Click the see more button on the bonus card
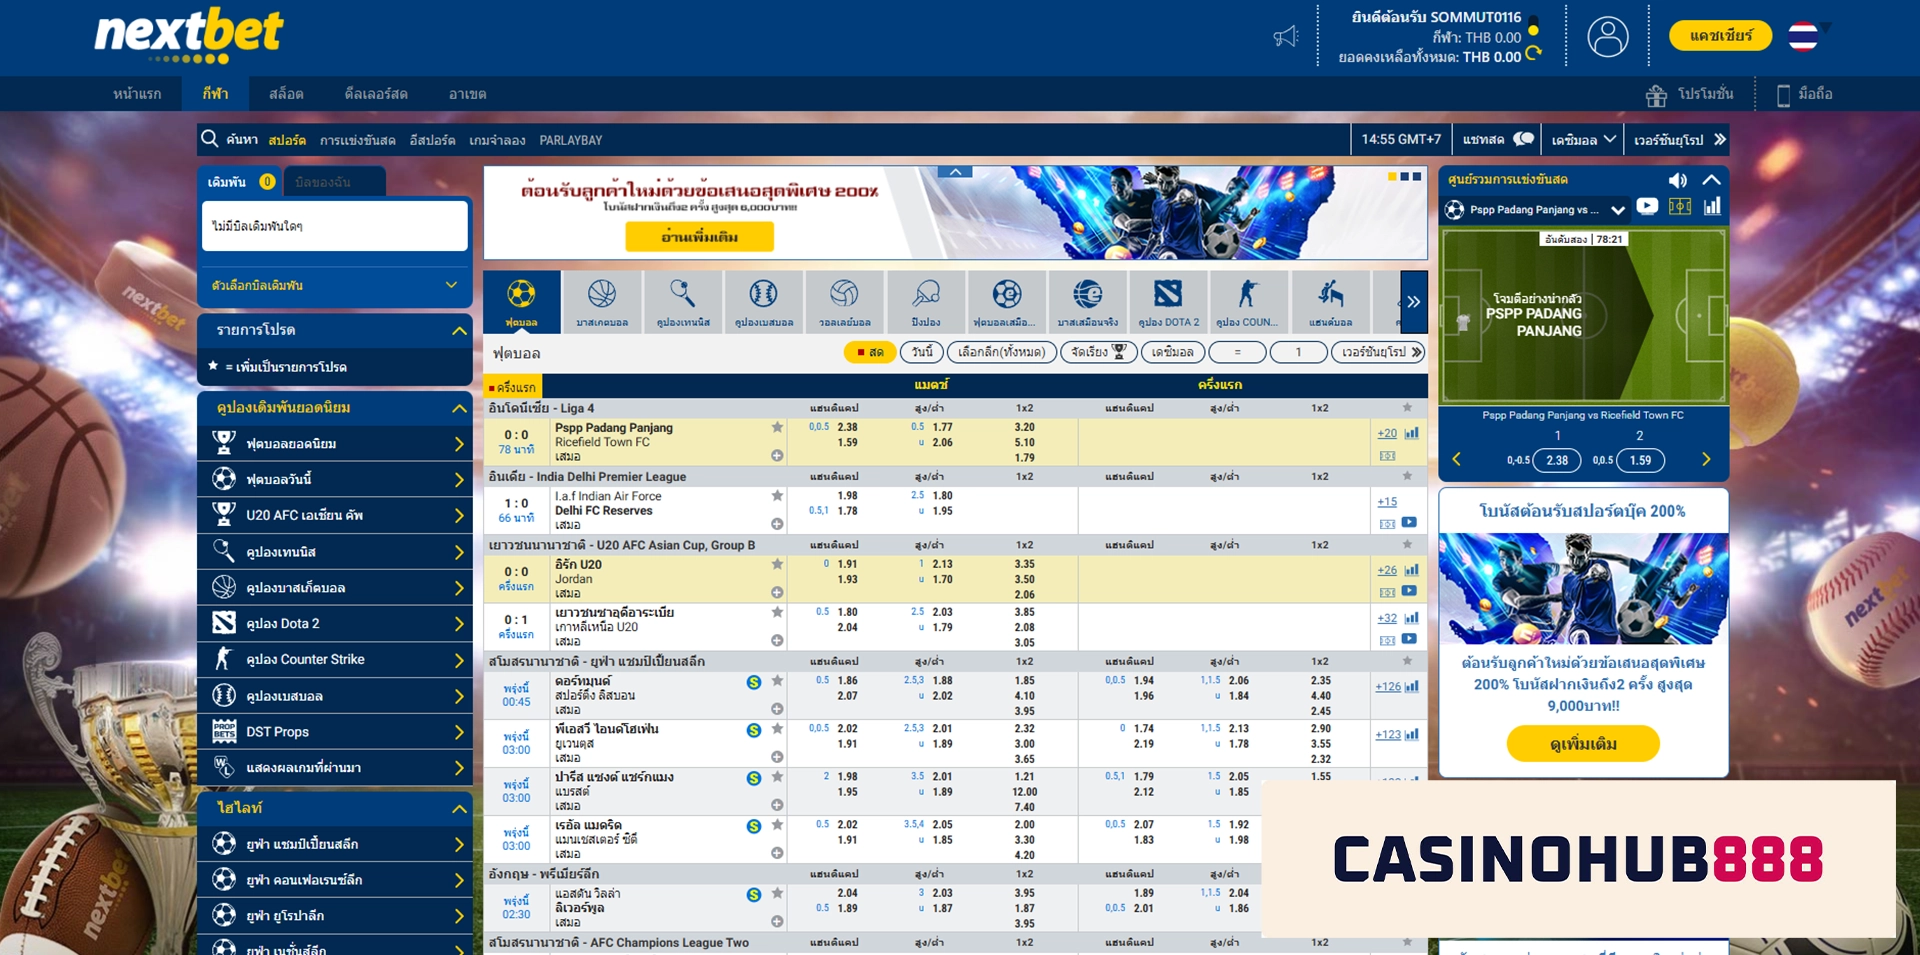This screenshot has width=1920, height=955. pos(1583,744)
